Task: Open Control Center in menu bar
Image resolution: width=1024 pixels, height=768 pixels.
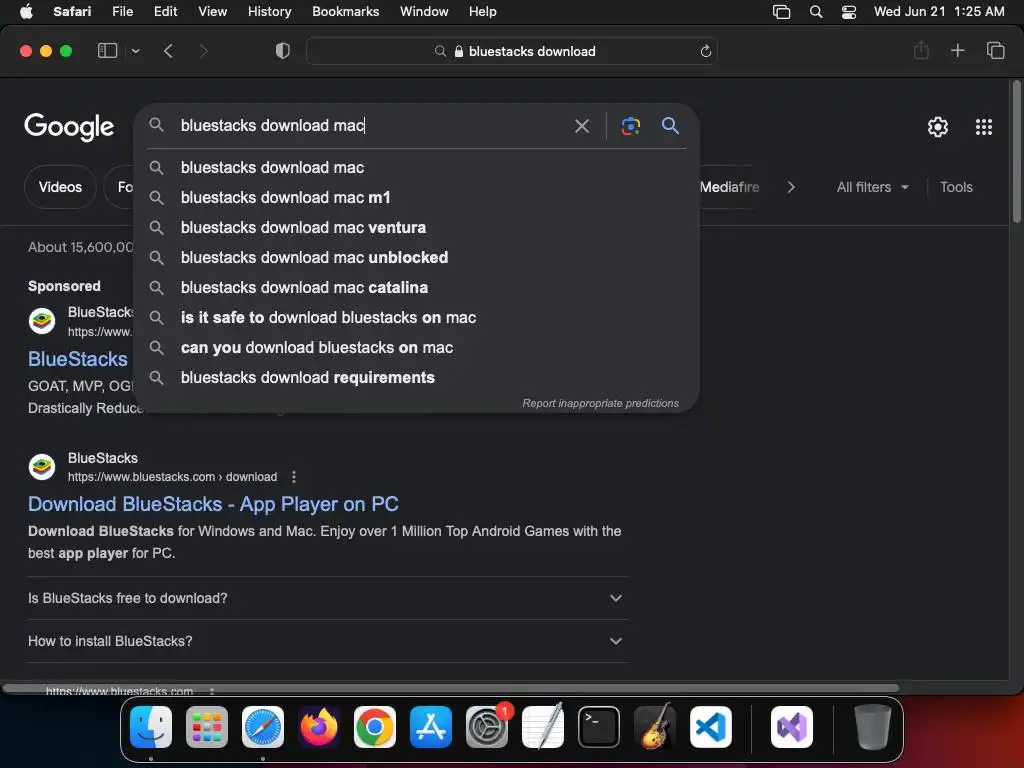Action: click(x=848, y=11)
